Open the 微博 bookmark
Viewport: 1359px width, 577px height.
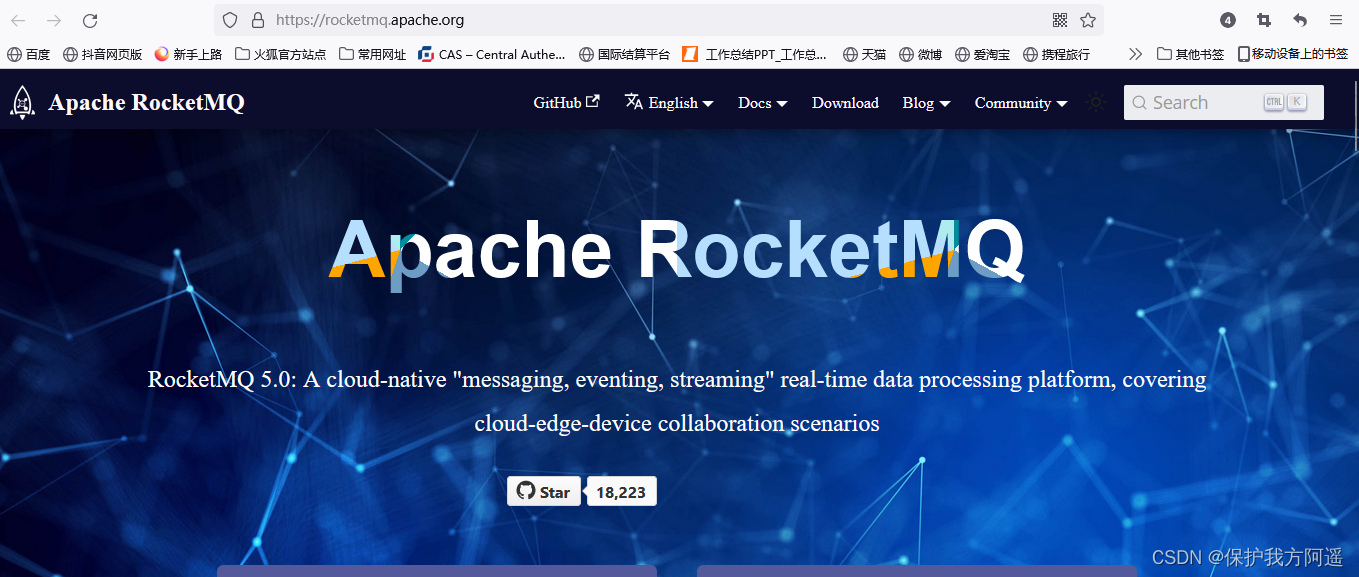[921, 54]
